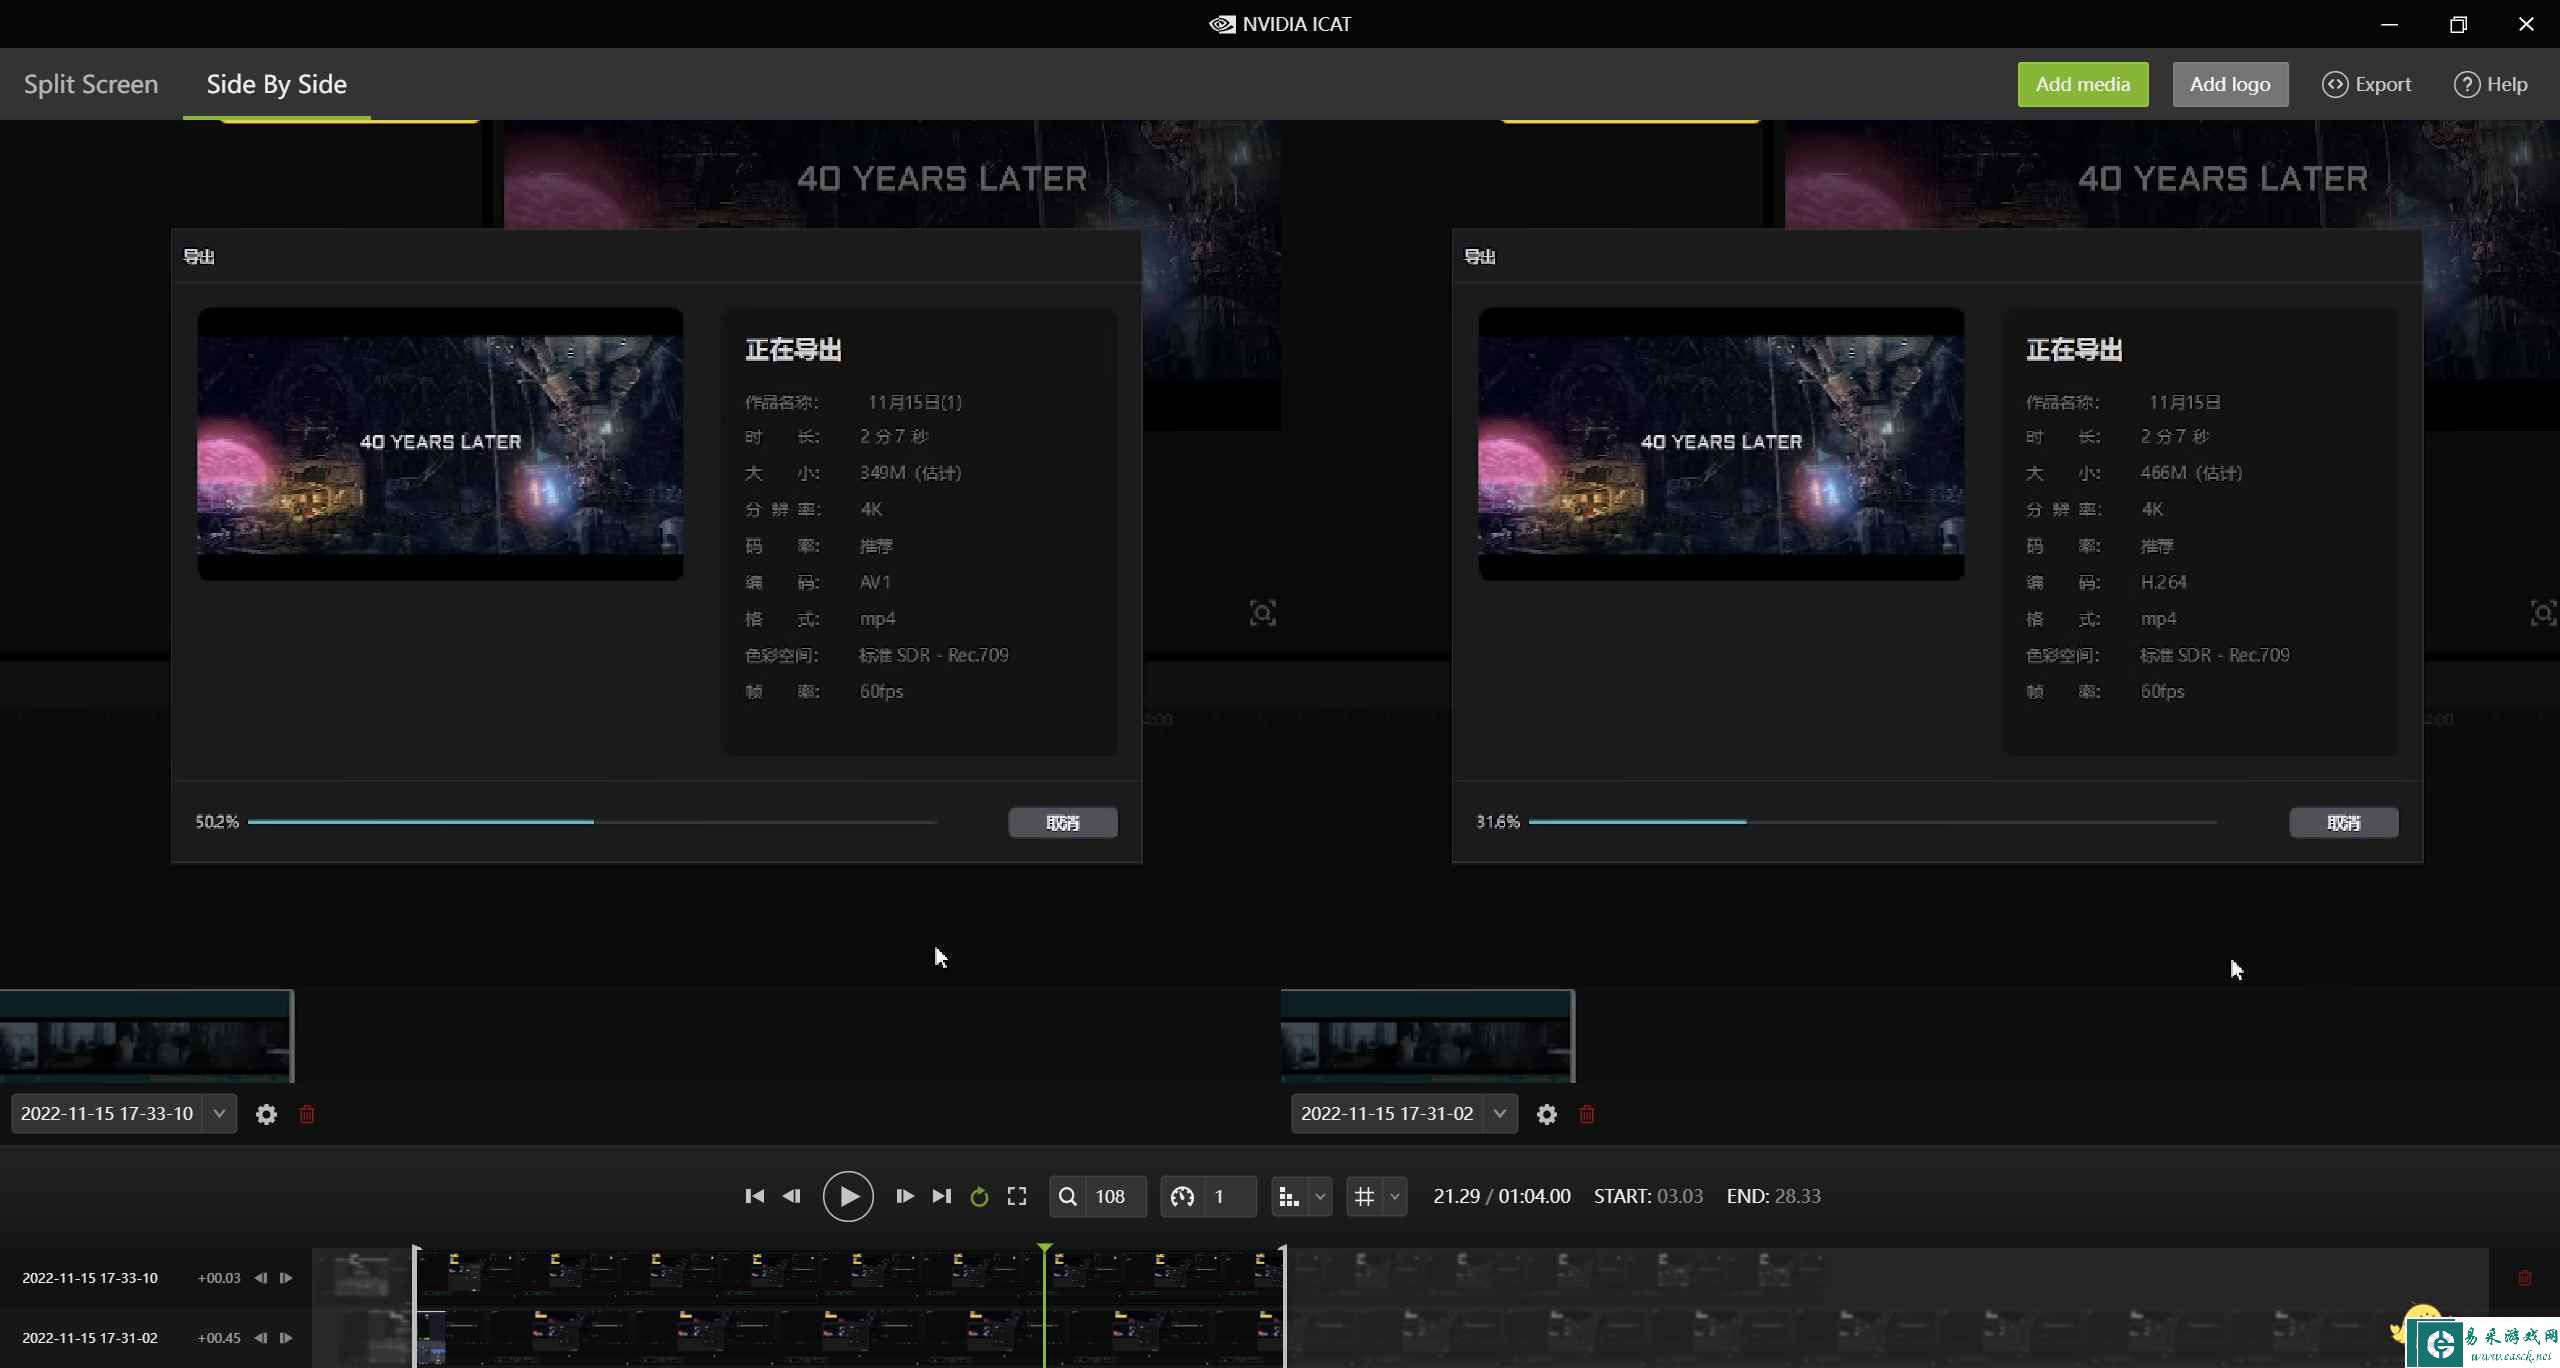Click the zoom magnifier icon
The width and height of the screenshot is (2560, 1368).
[1068, 1196]
